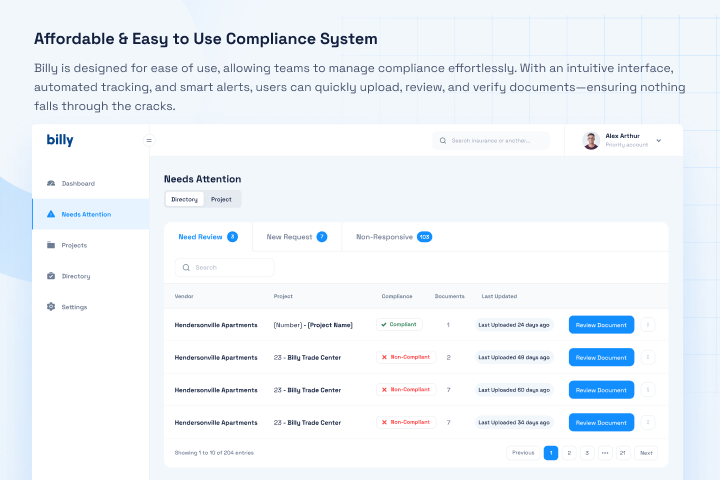The image size is (720, 480).
Task: Click the Need Review count badge
Action: click(232, 237)
